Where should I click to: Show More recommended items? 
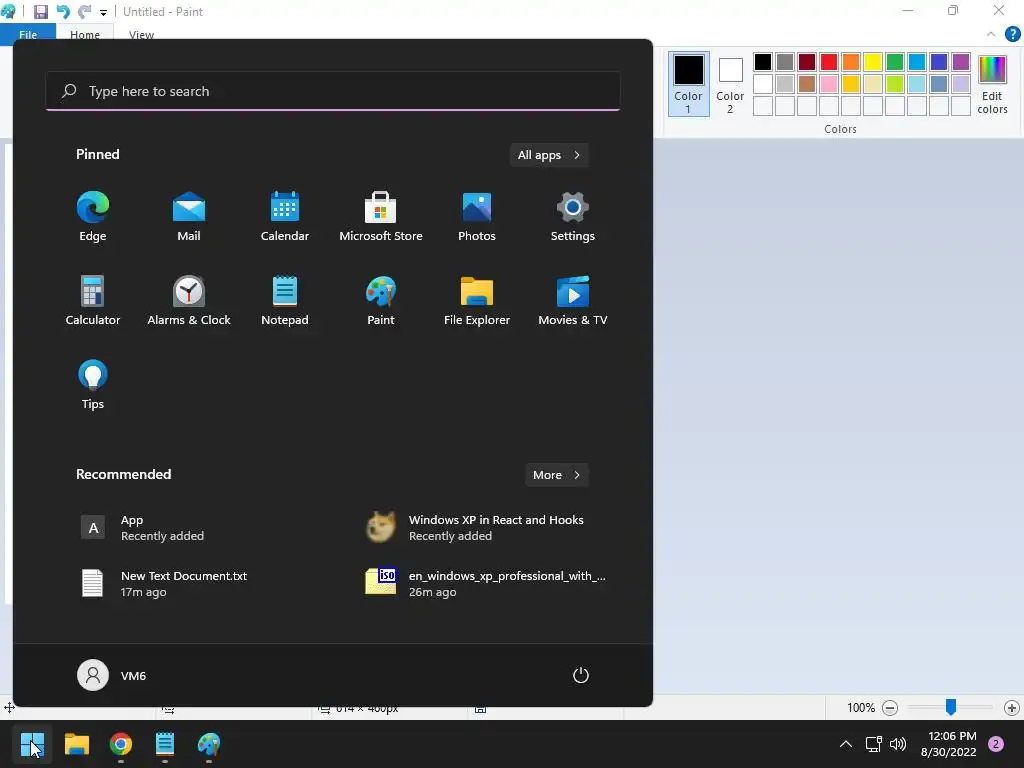click(x=556, y=475)
